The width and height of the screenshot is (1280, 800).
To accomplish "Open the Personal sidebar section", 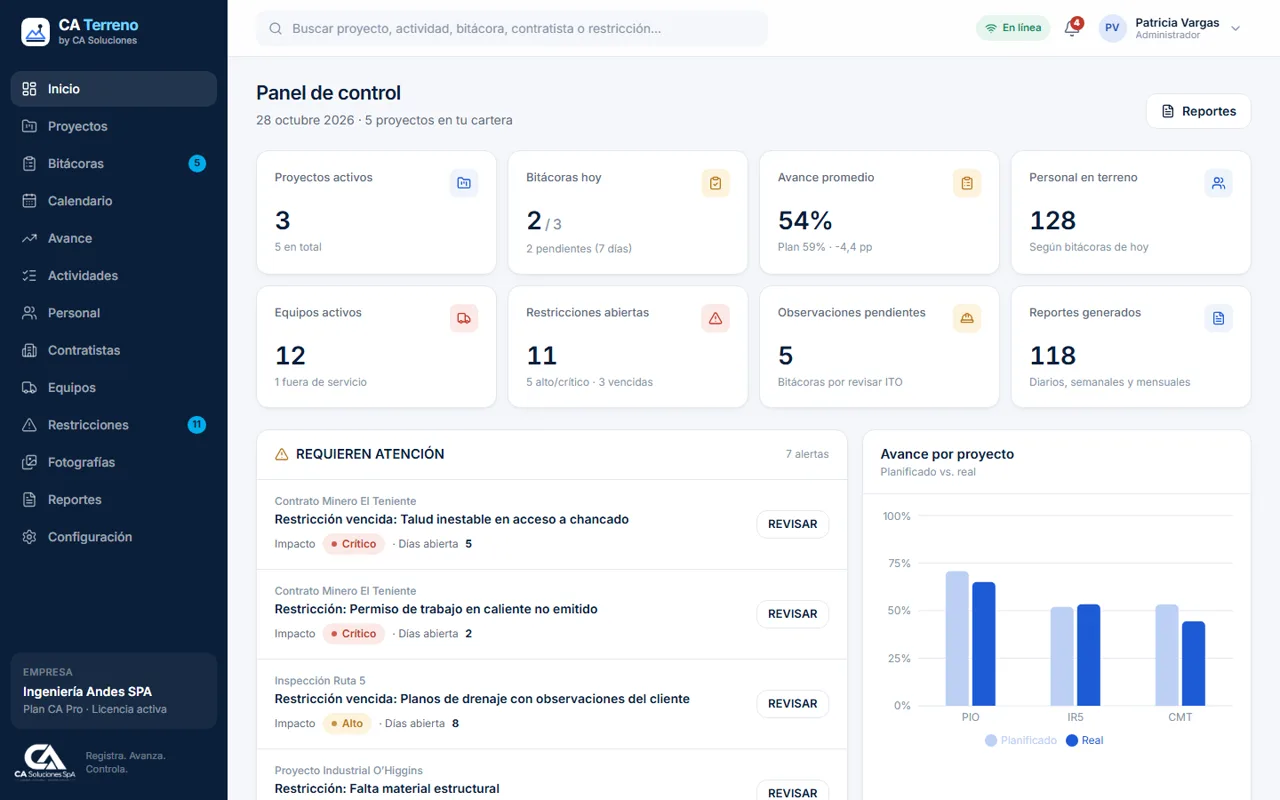I will point(114,313).
